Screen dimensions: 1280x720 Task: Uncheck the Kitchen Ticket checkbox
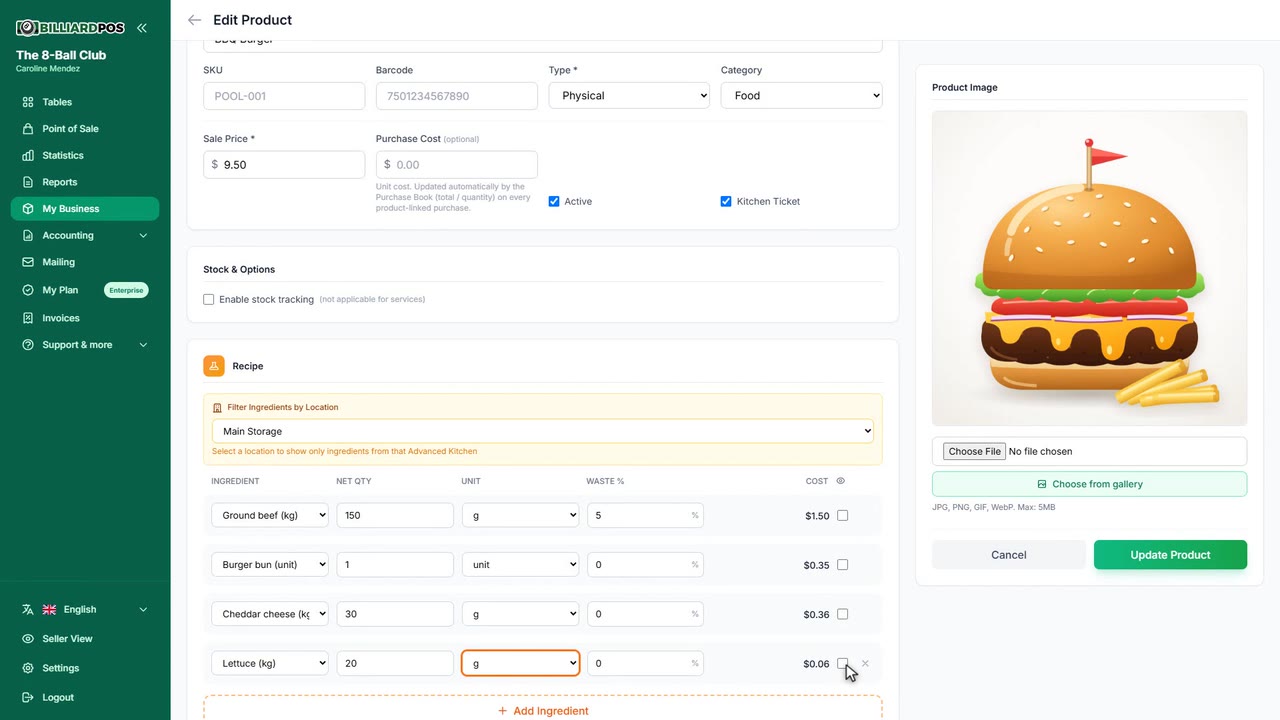point(726,201)
